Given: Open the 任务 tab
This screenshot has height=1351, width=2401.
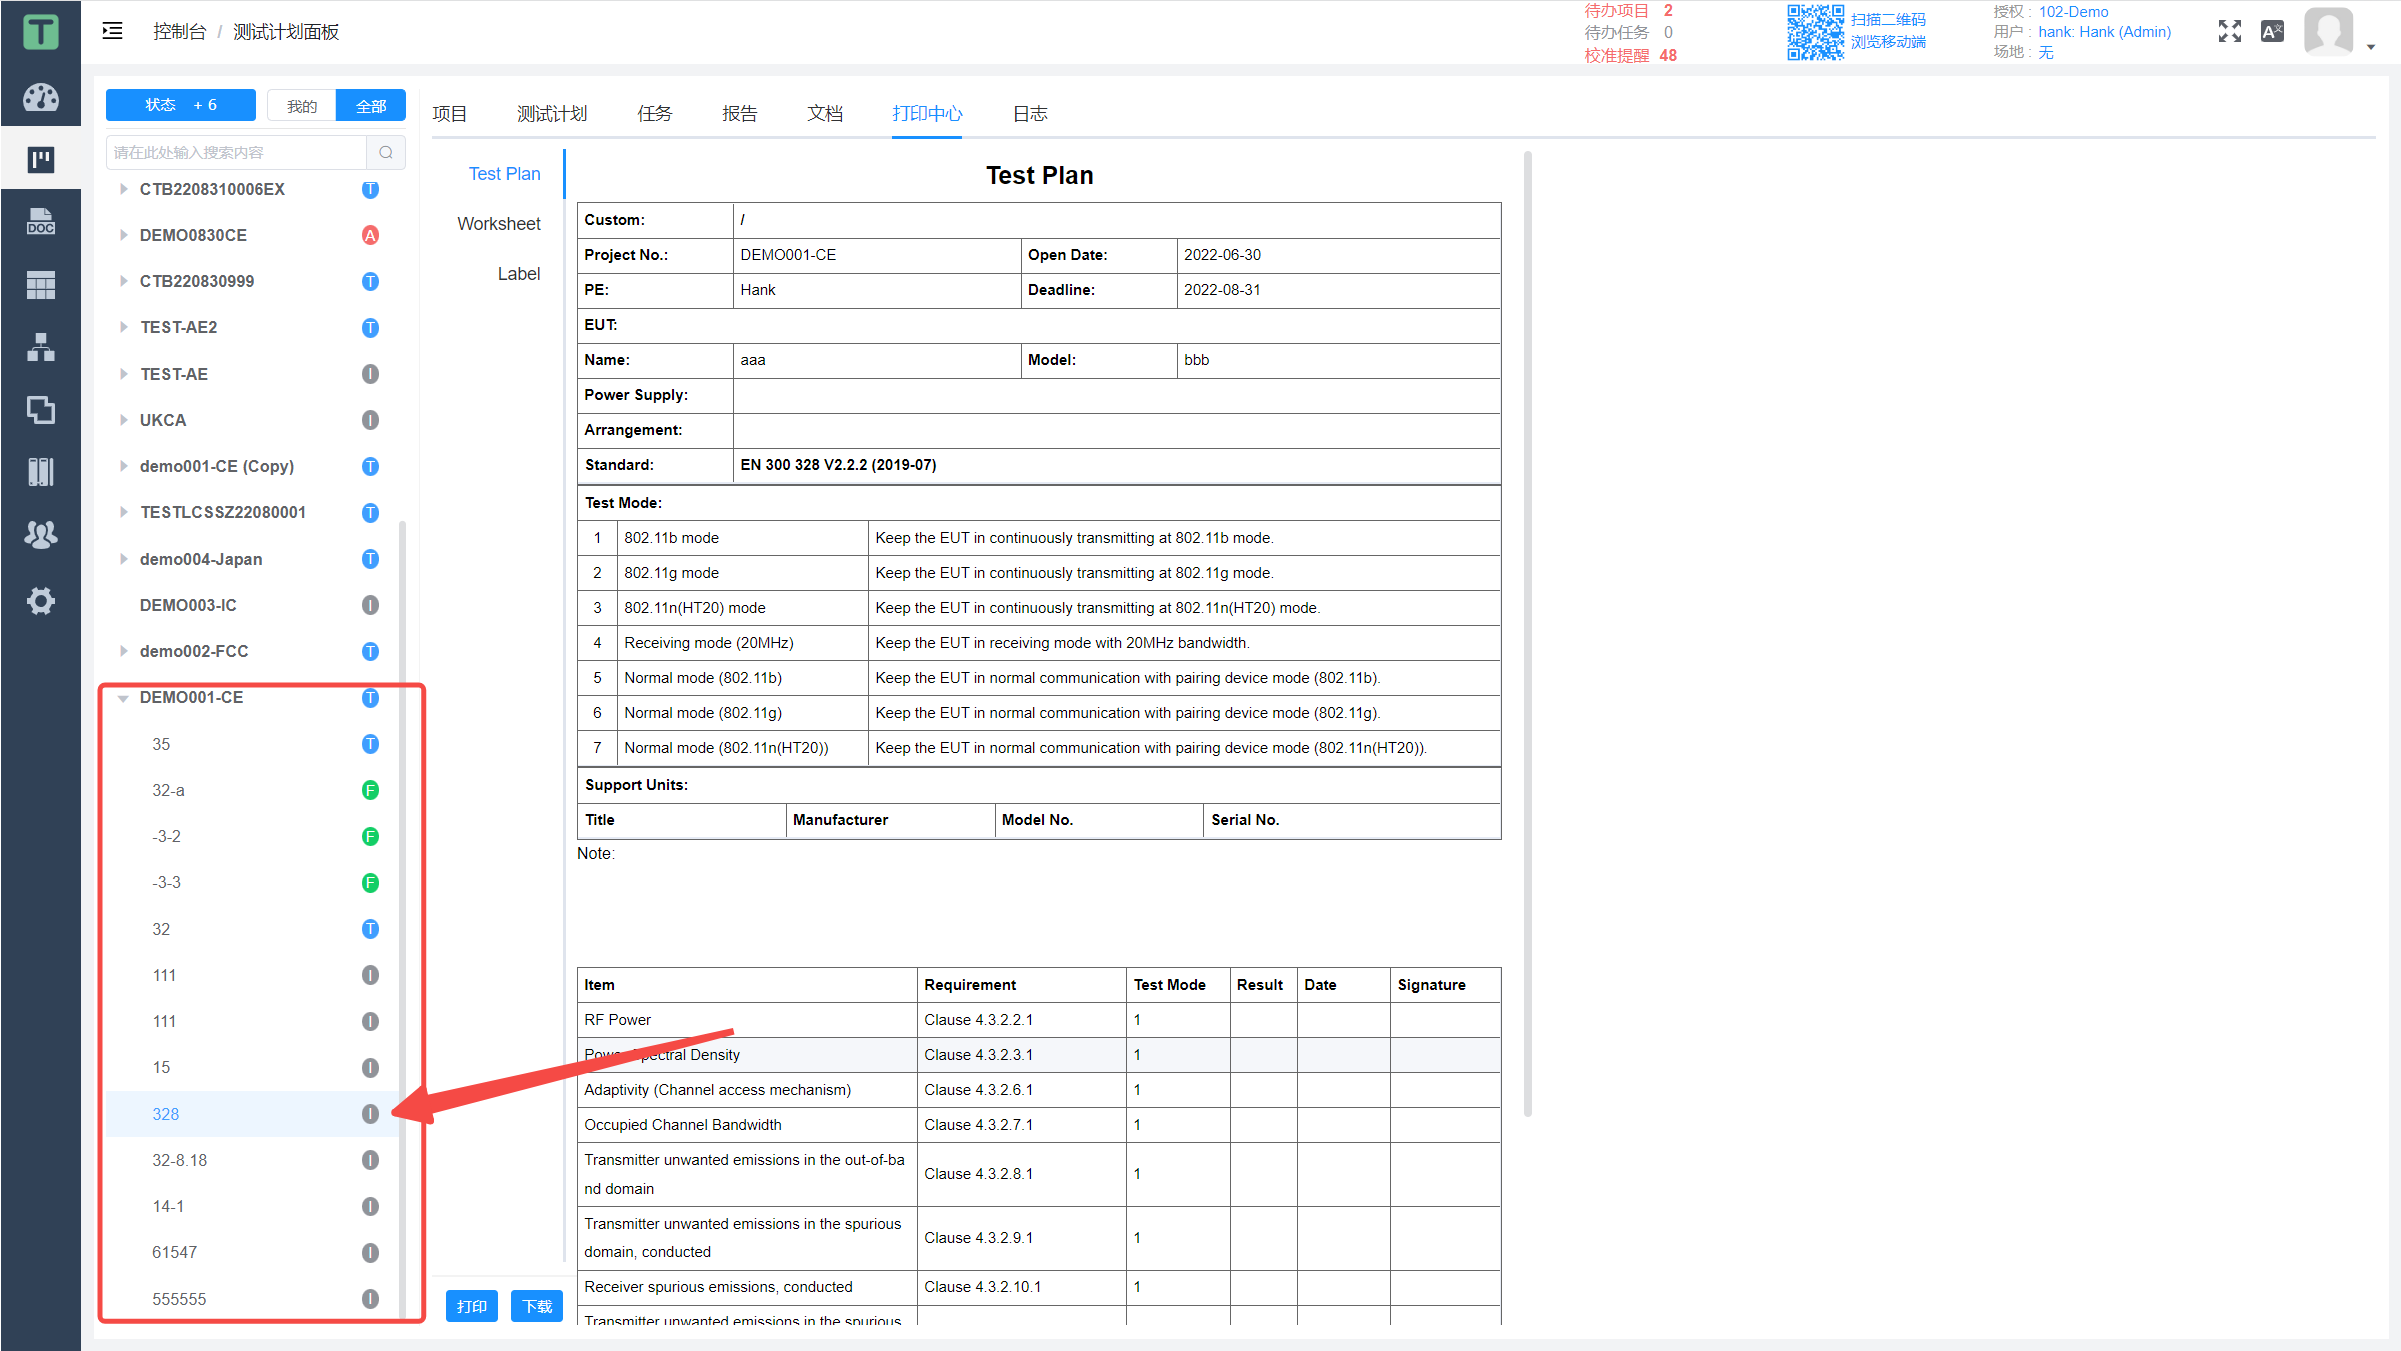Looking at the screenshot, I should tap(655, 114).
